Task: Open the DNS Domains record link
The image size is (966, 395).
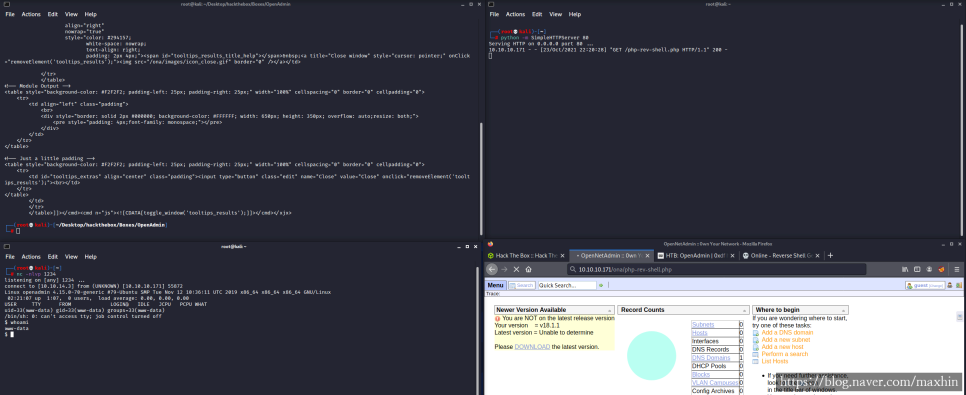Action: coord(711,357)
